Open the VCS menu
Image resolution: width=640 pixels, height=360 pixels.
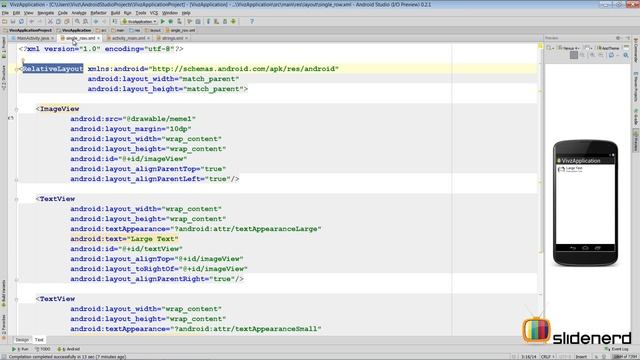point(153,13)
